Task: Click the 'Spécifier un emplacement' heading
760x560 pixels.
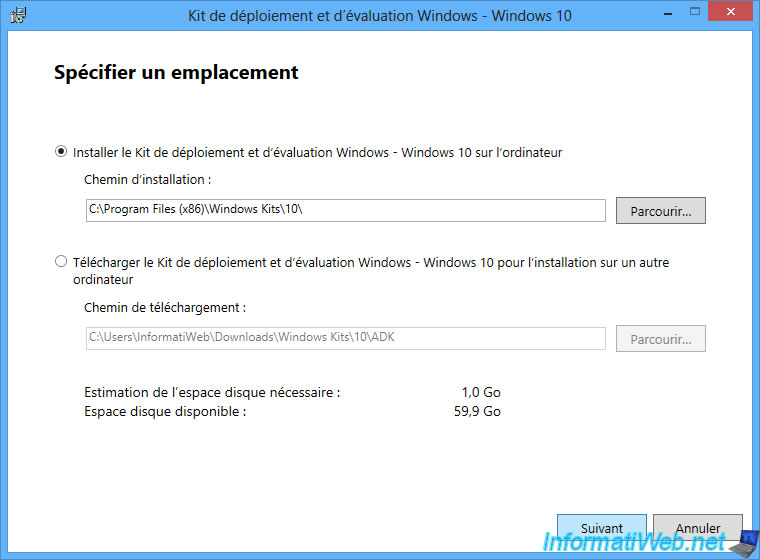Action: (176, 73)
